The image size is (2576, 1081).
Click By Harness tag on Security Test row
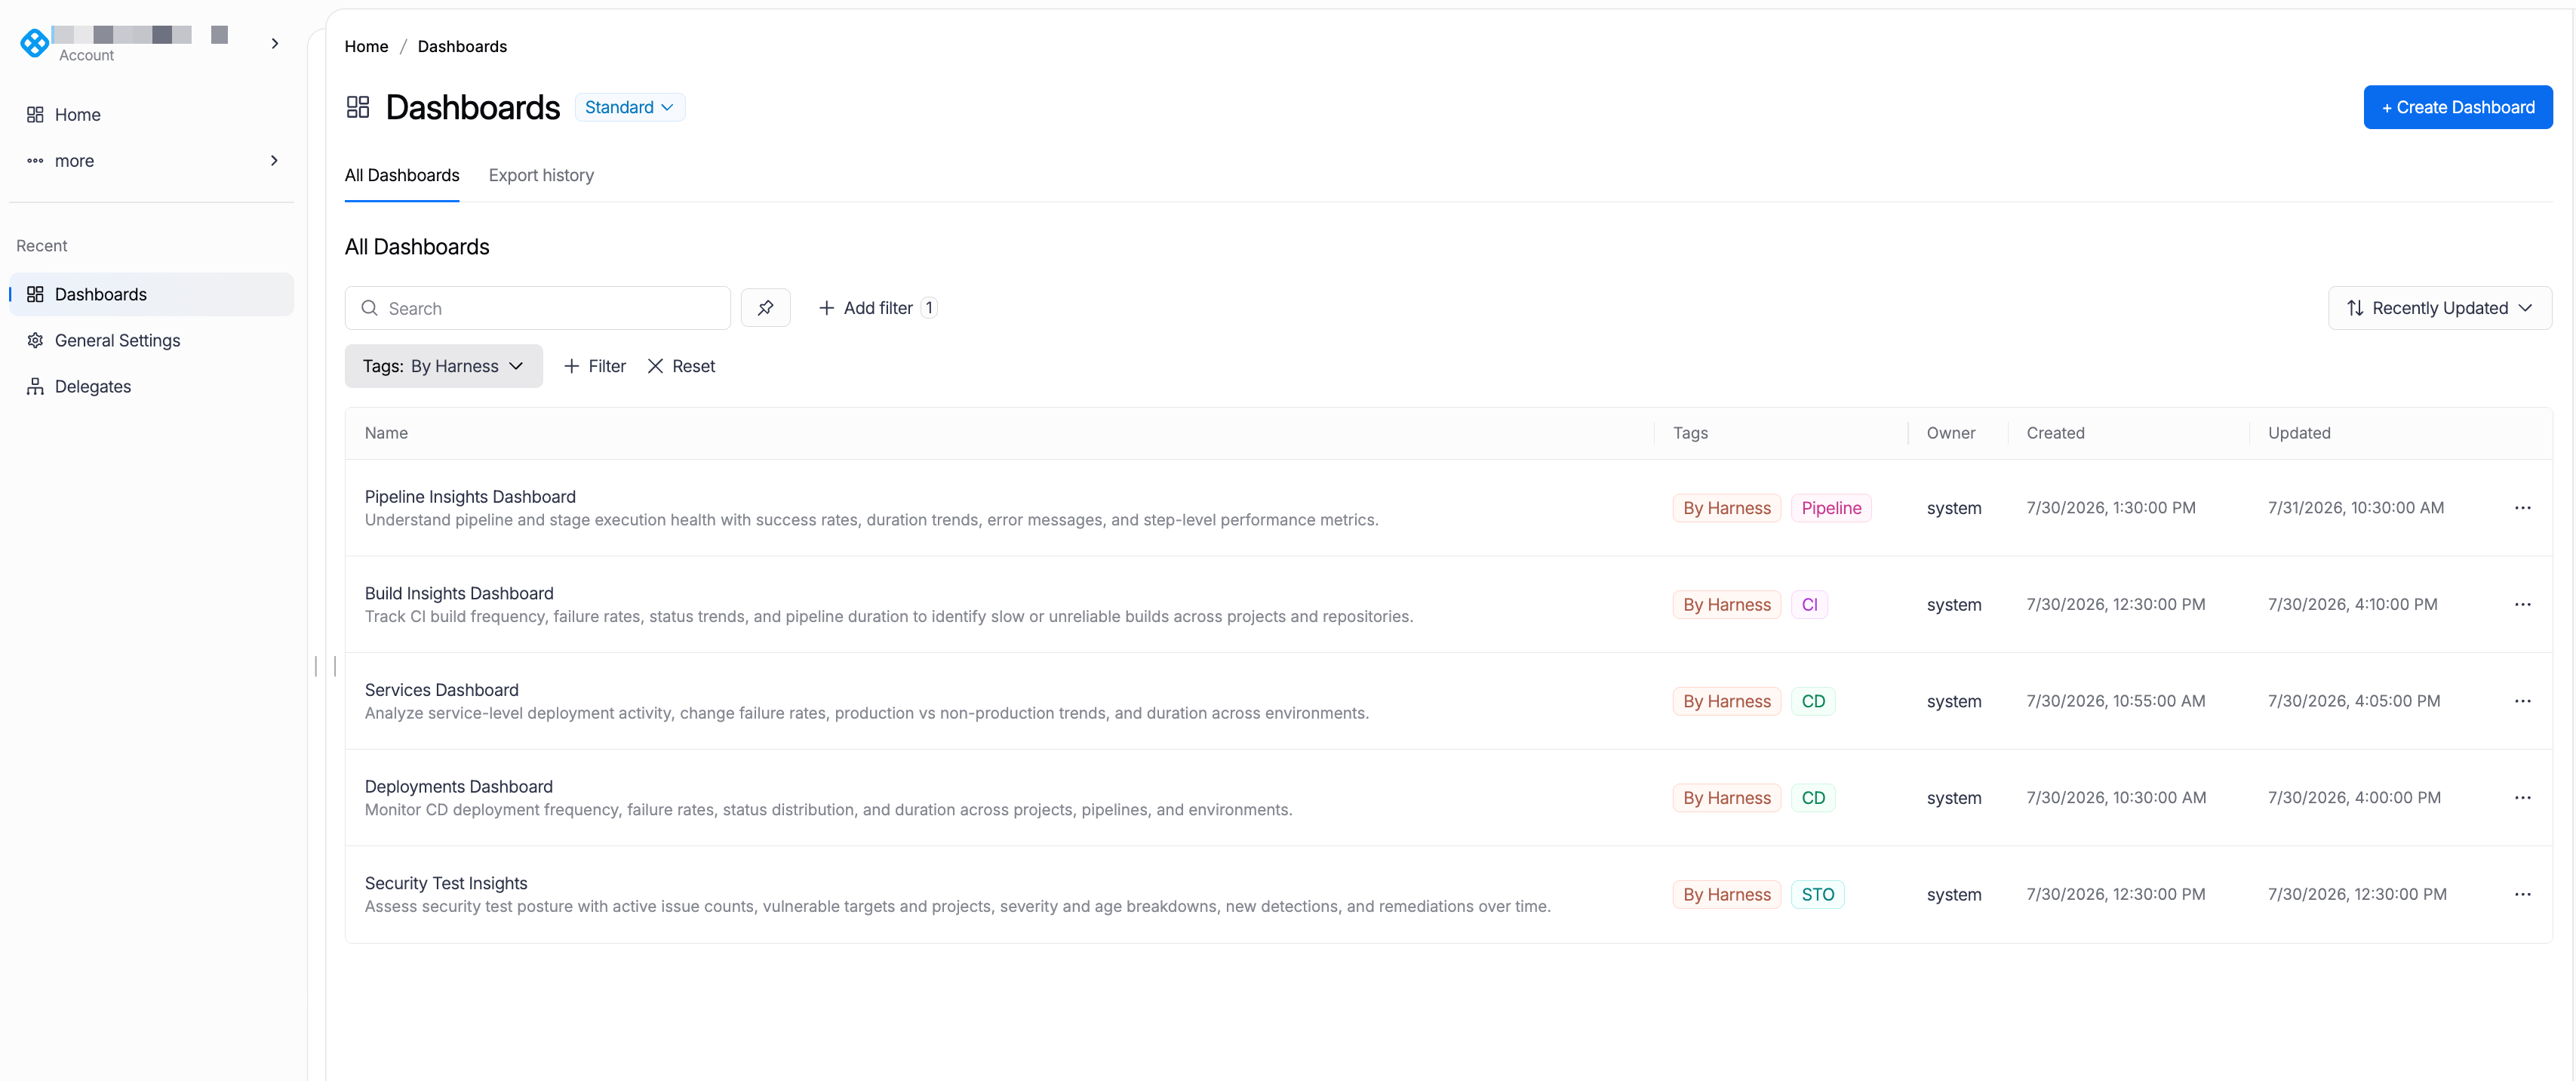(x=1726, y=894)
